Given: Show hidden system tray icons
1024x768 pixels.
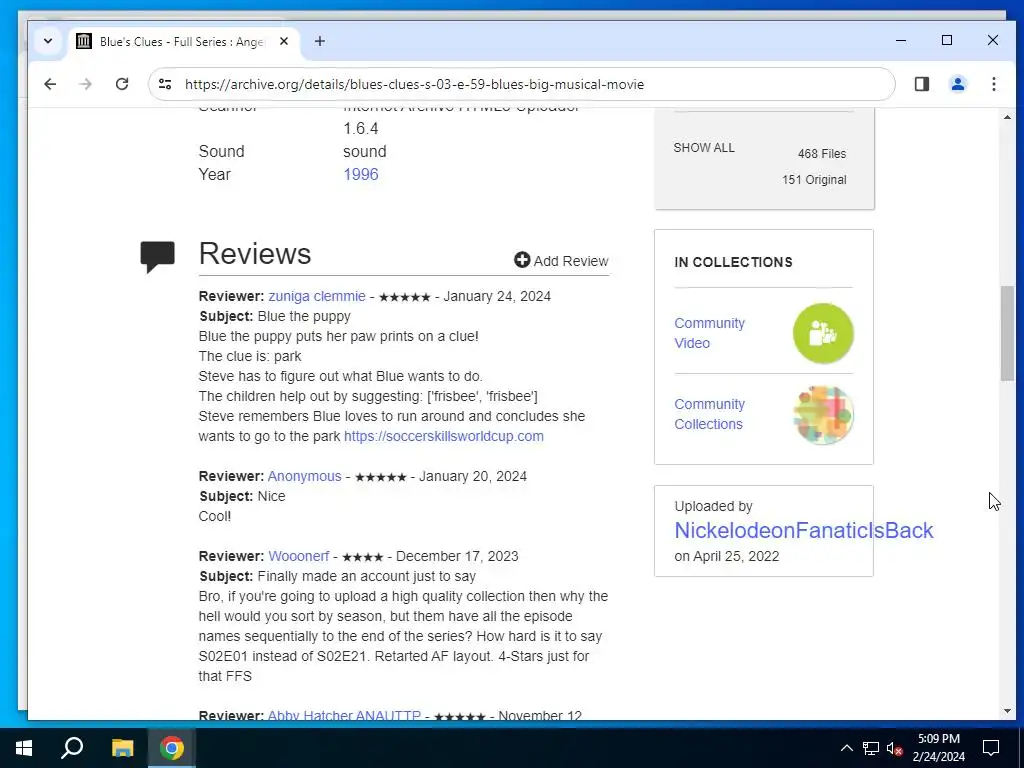Looking at the screenshot, I should click(846, 748).
